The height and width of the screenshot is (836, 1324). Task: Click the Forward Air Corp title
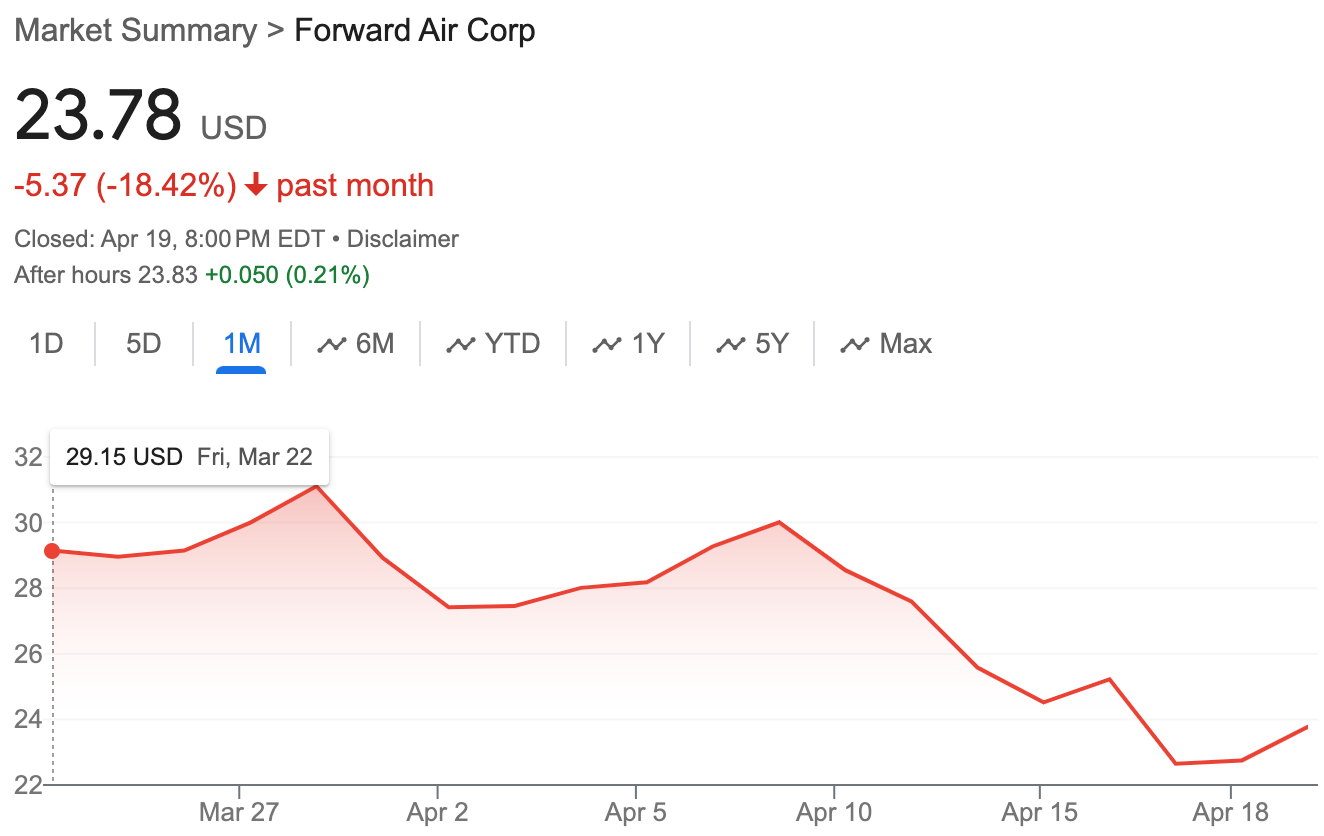click(x=414, y=30)
